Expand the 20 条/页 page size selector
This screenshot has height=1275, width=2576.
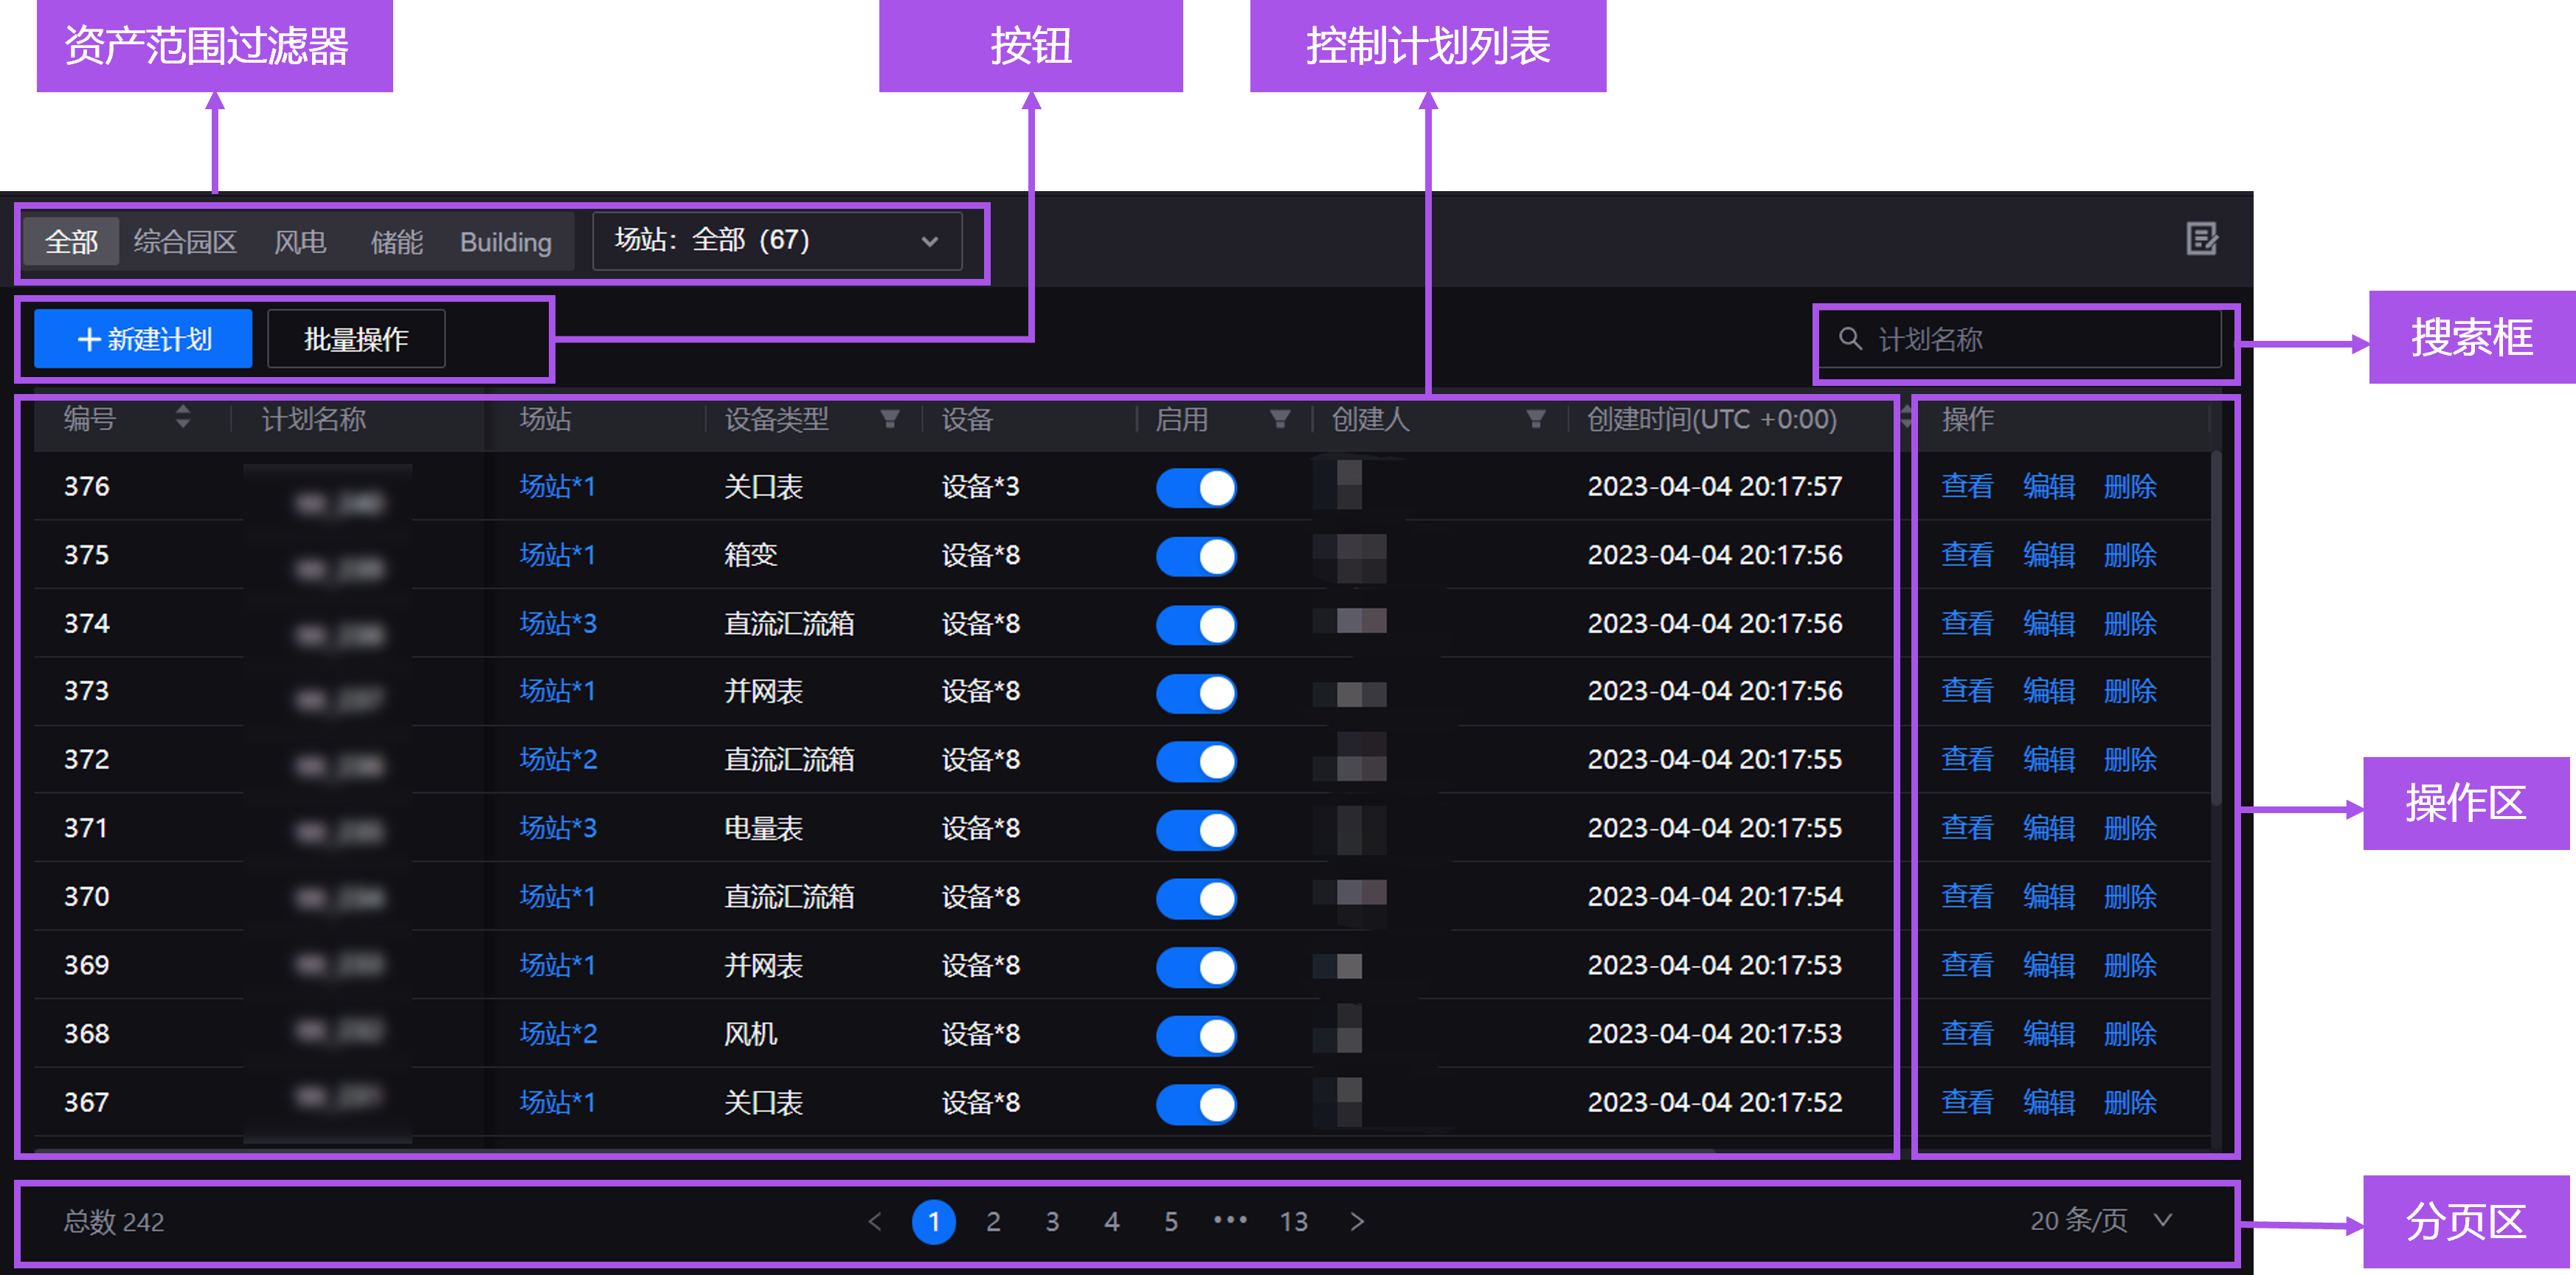(2100, 1220)
